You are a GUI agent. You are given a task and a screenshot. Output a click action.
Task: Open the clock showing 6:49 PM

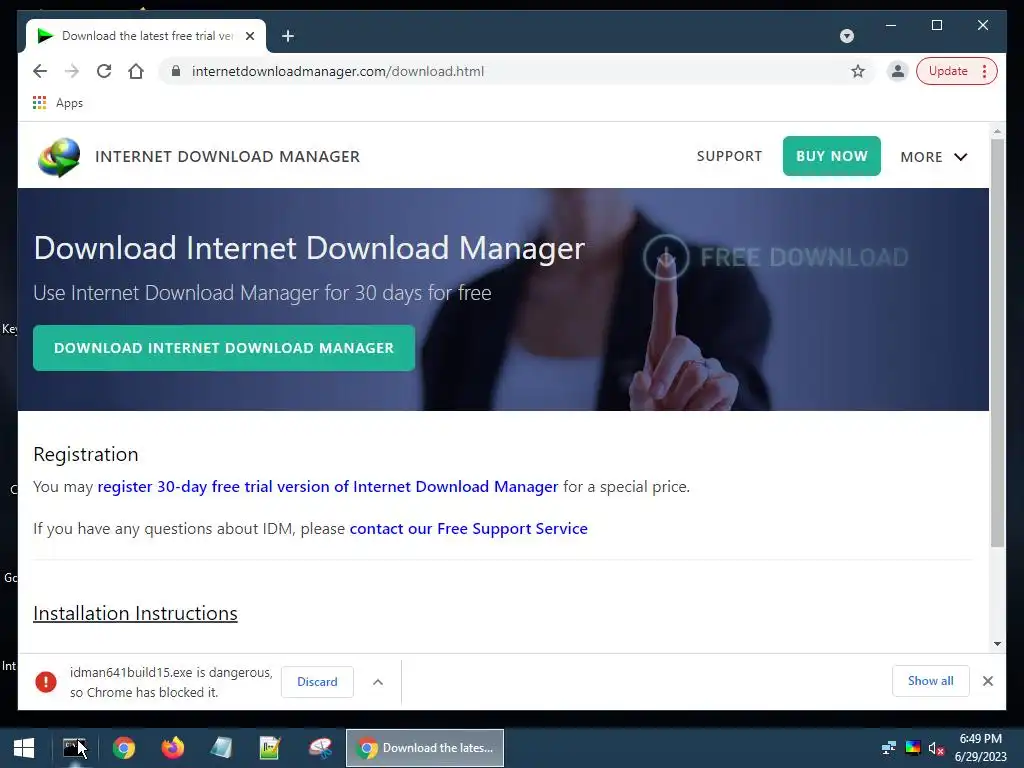coord(981,748)
